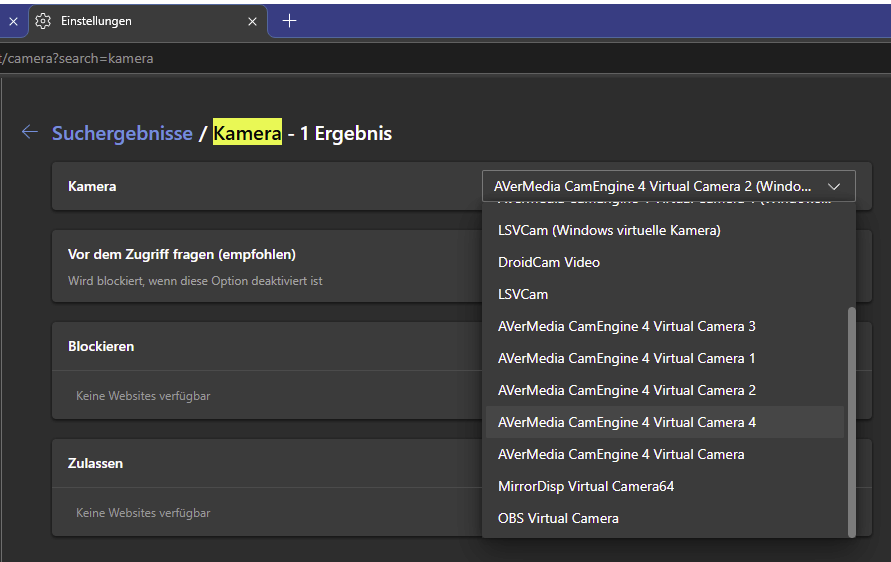Click the Blockieren section title

(101, 346)
